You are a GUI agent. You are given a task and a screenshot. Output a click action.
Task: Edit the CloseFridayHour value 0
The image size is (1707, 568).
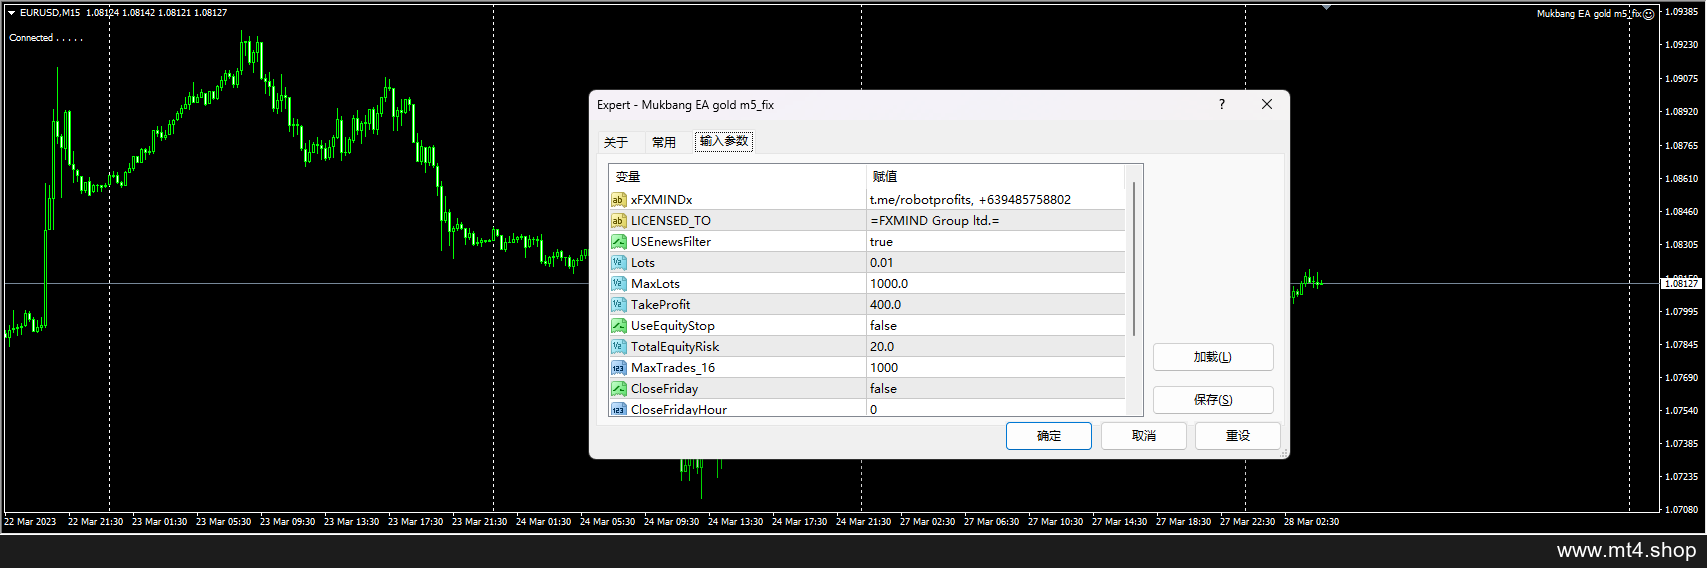coord(996,409)
